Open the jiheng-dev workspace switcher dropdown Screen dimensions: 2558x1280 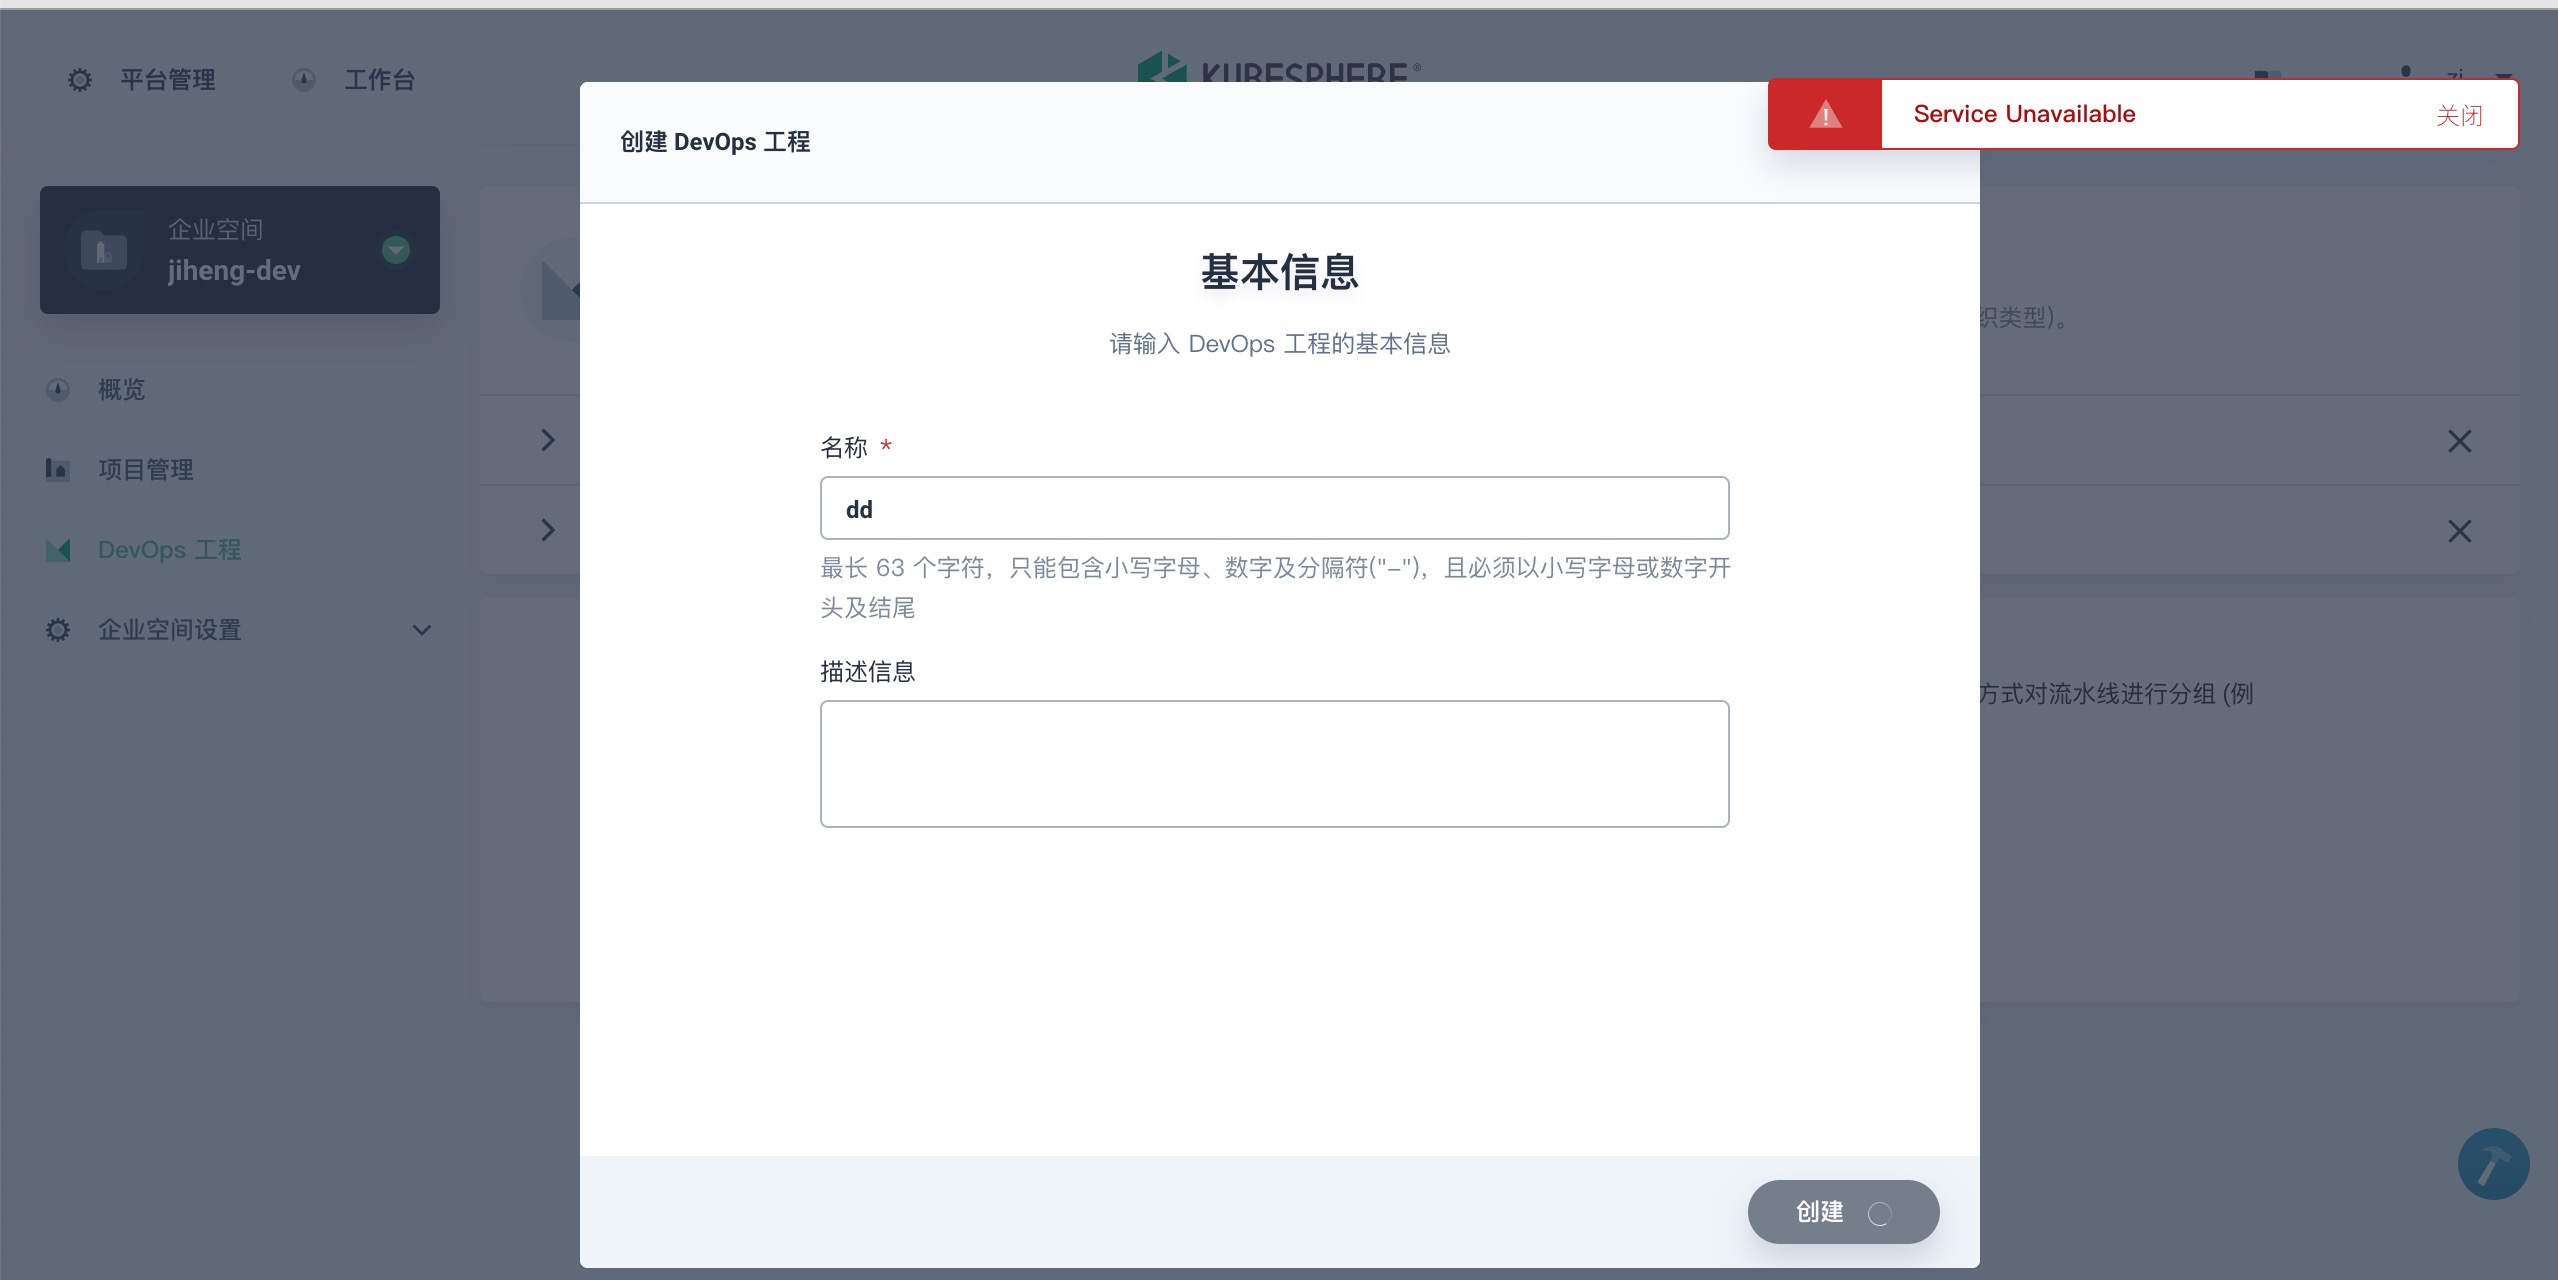point(396,250)
